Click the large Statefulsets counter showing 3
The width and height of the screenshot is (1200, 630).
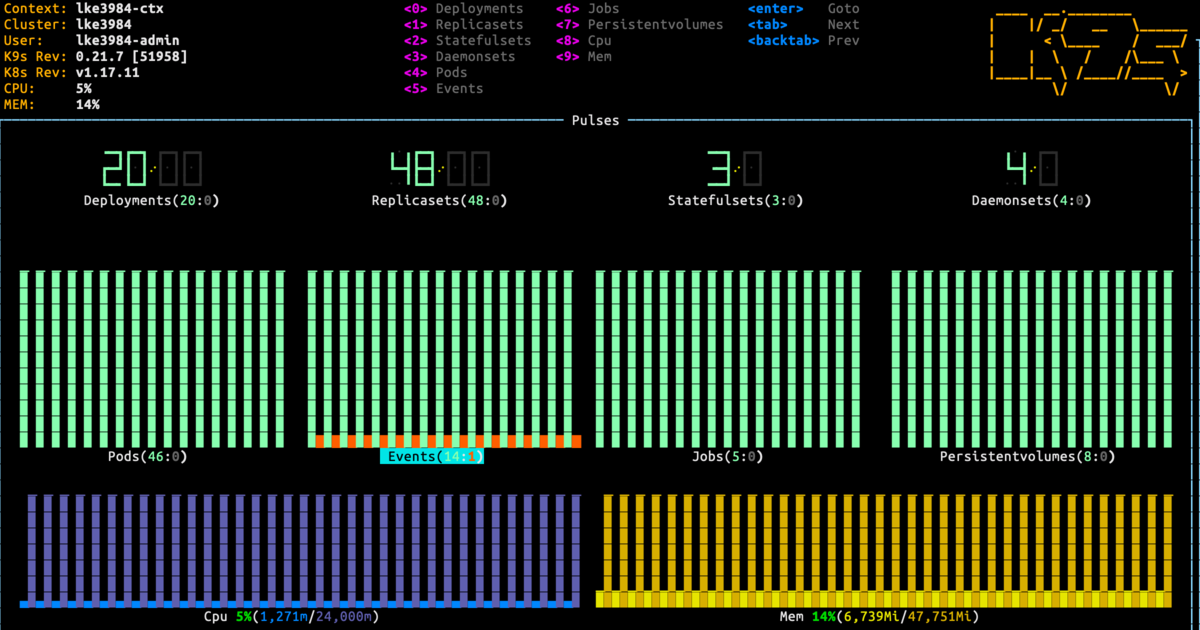click(735, 169)
